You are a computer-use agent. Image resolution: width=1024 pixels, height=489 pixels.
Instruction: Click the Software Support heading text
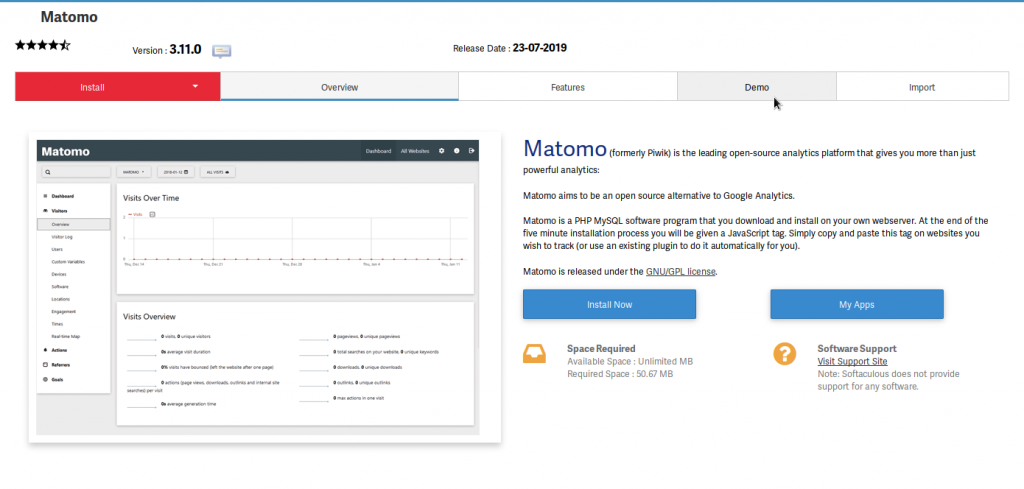(x=857, y=348)
